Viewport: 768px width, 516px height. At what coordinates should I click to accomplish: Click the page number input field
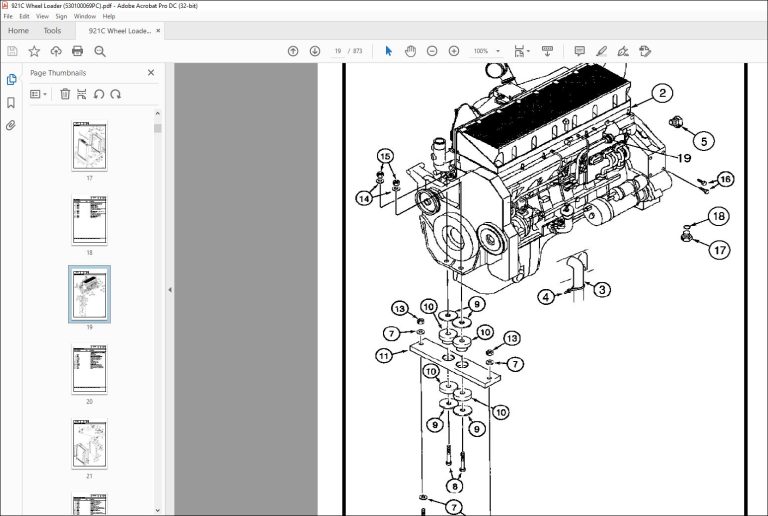(x=338, y=51)
